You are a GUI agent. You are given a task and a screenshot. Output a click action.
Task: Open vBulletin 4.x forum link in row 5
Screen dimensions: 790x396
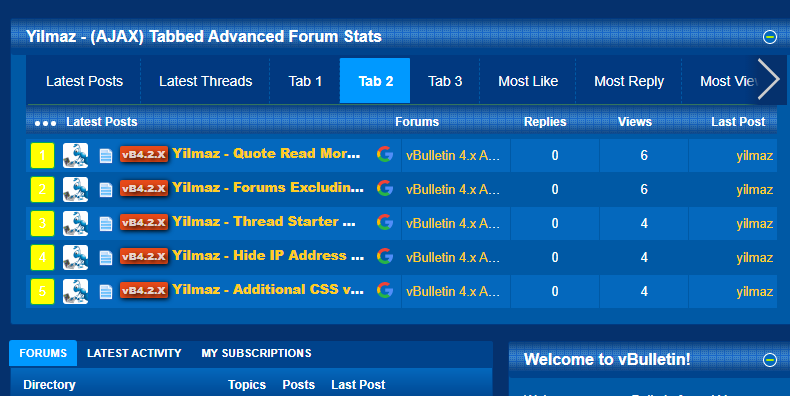452,291
